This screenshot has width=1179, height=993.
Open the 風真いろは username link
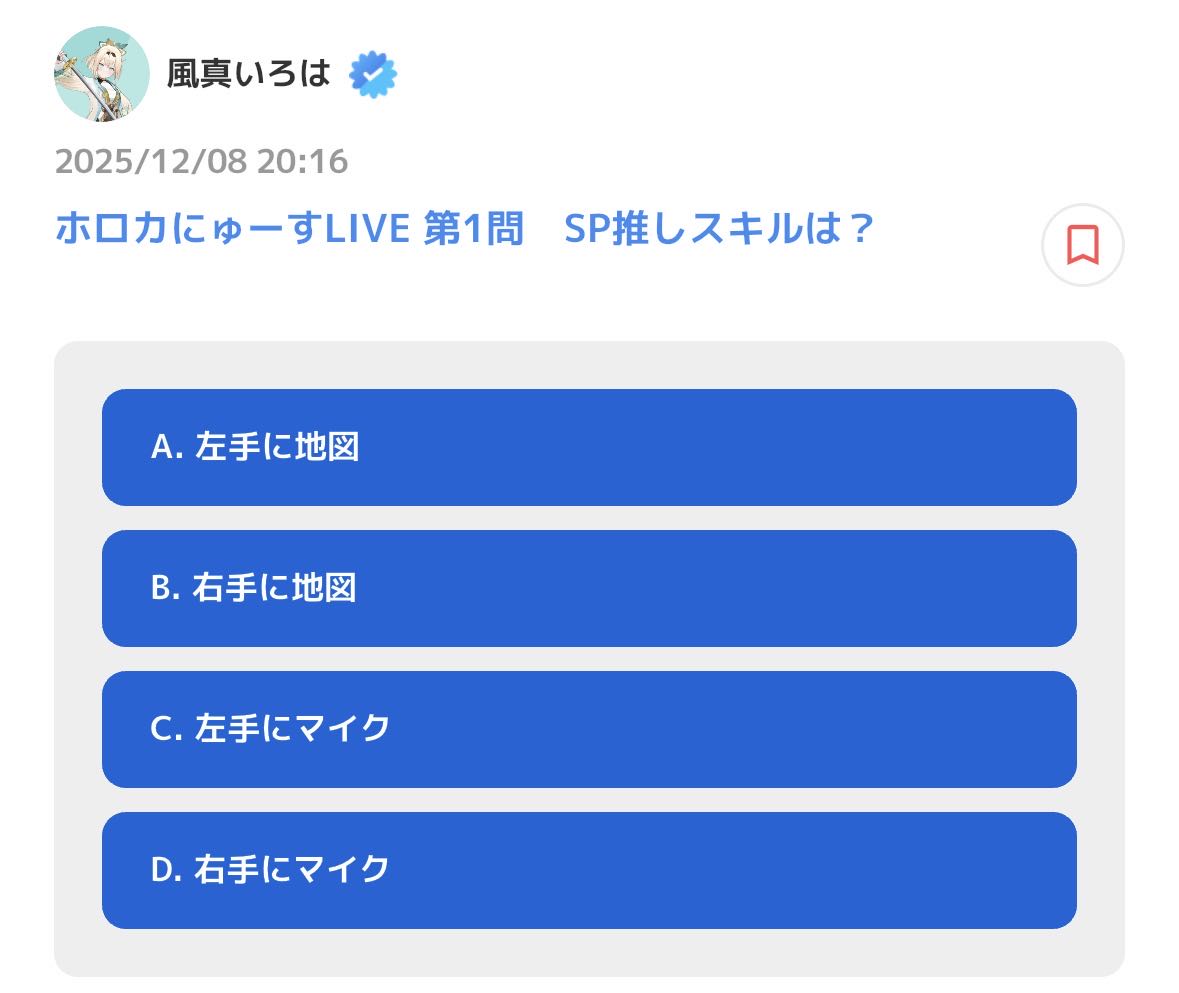[248, 75]
